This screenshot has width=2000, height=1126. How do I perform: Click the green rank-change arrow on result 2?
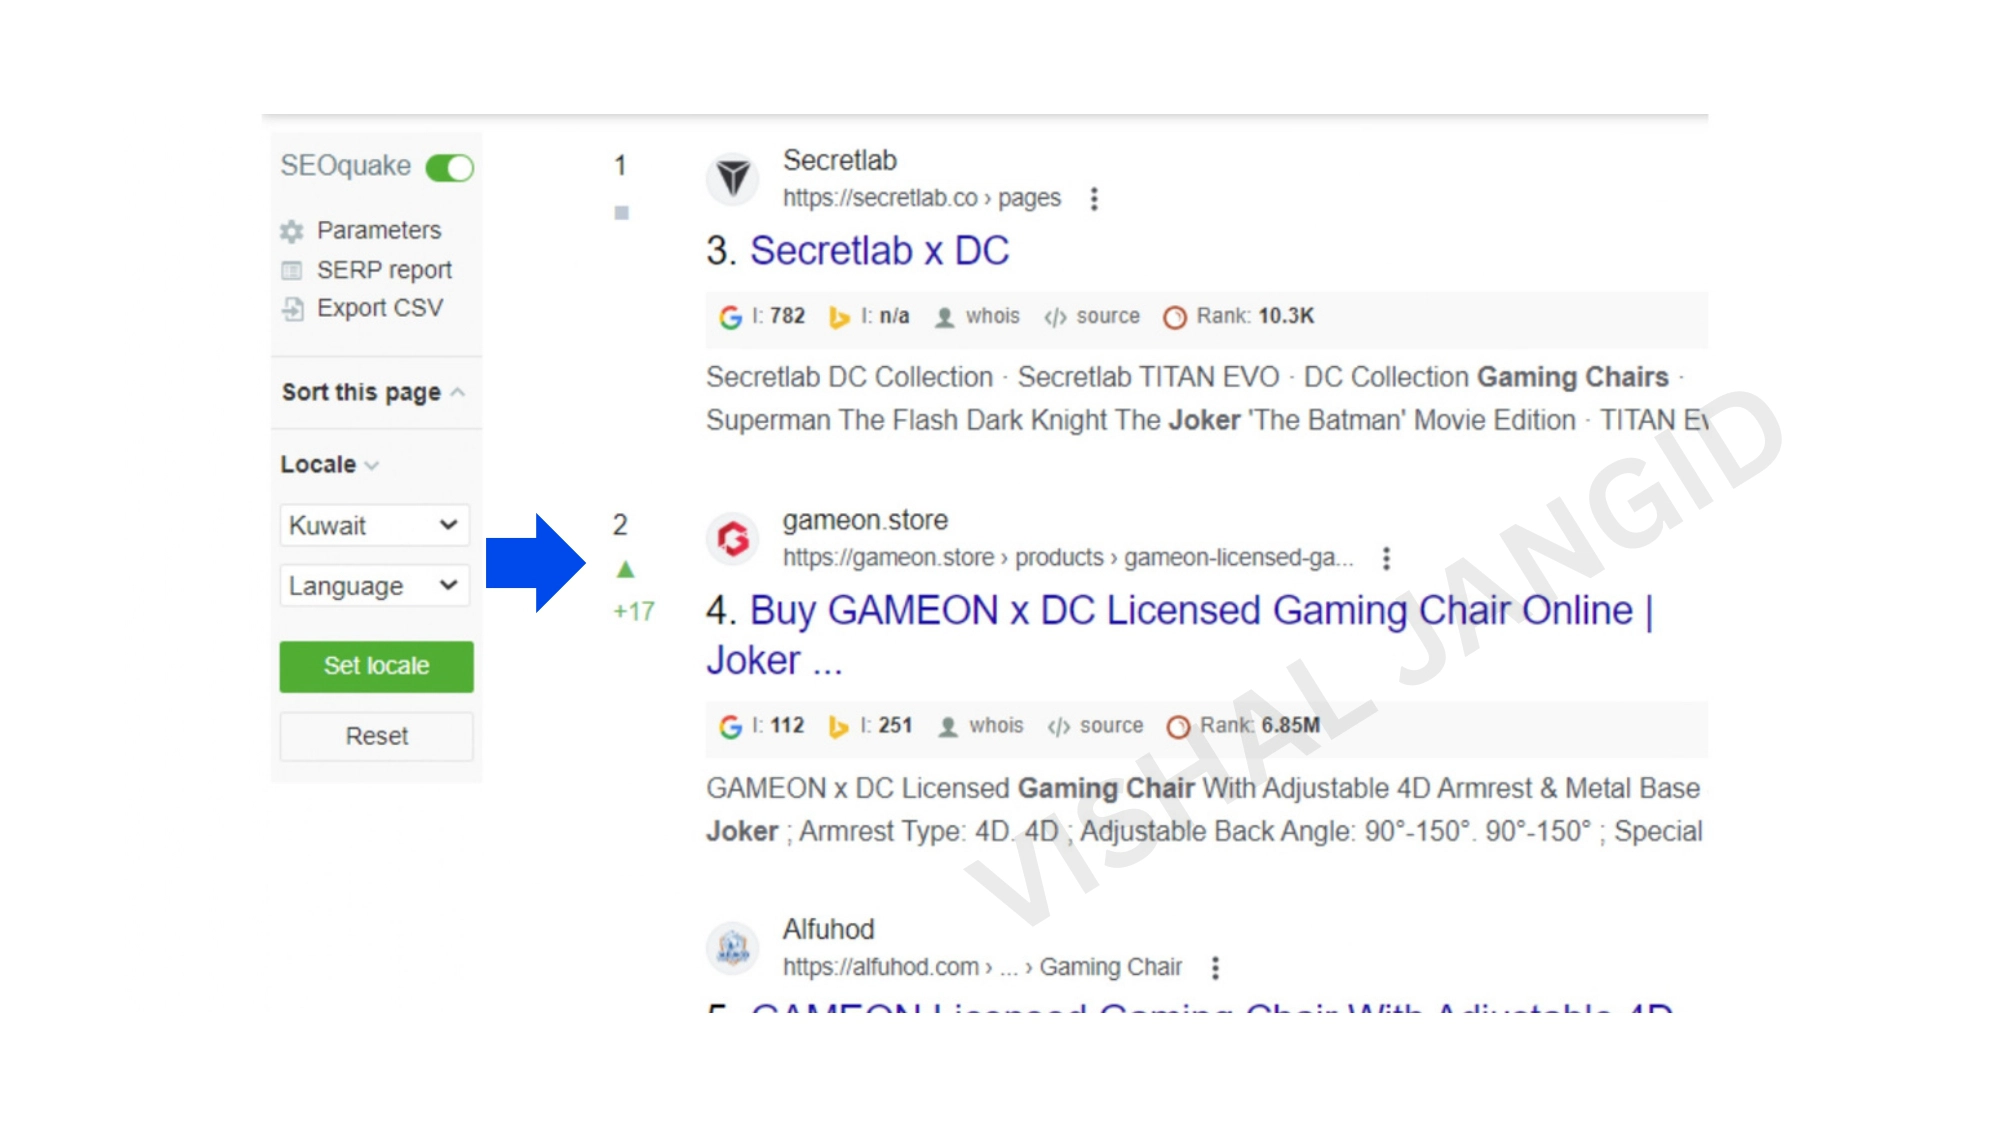[x=628, y=568]
